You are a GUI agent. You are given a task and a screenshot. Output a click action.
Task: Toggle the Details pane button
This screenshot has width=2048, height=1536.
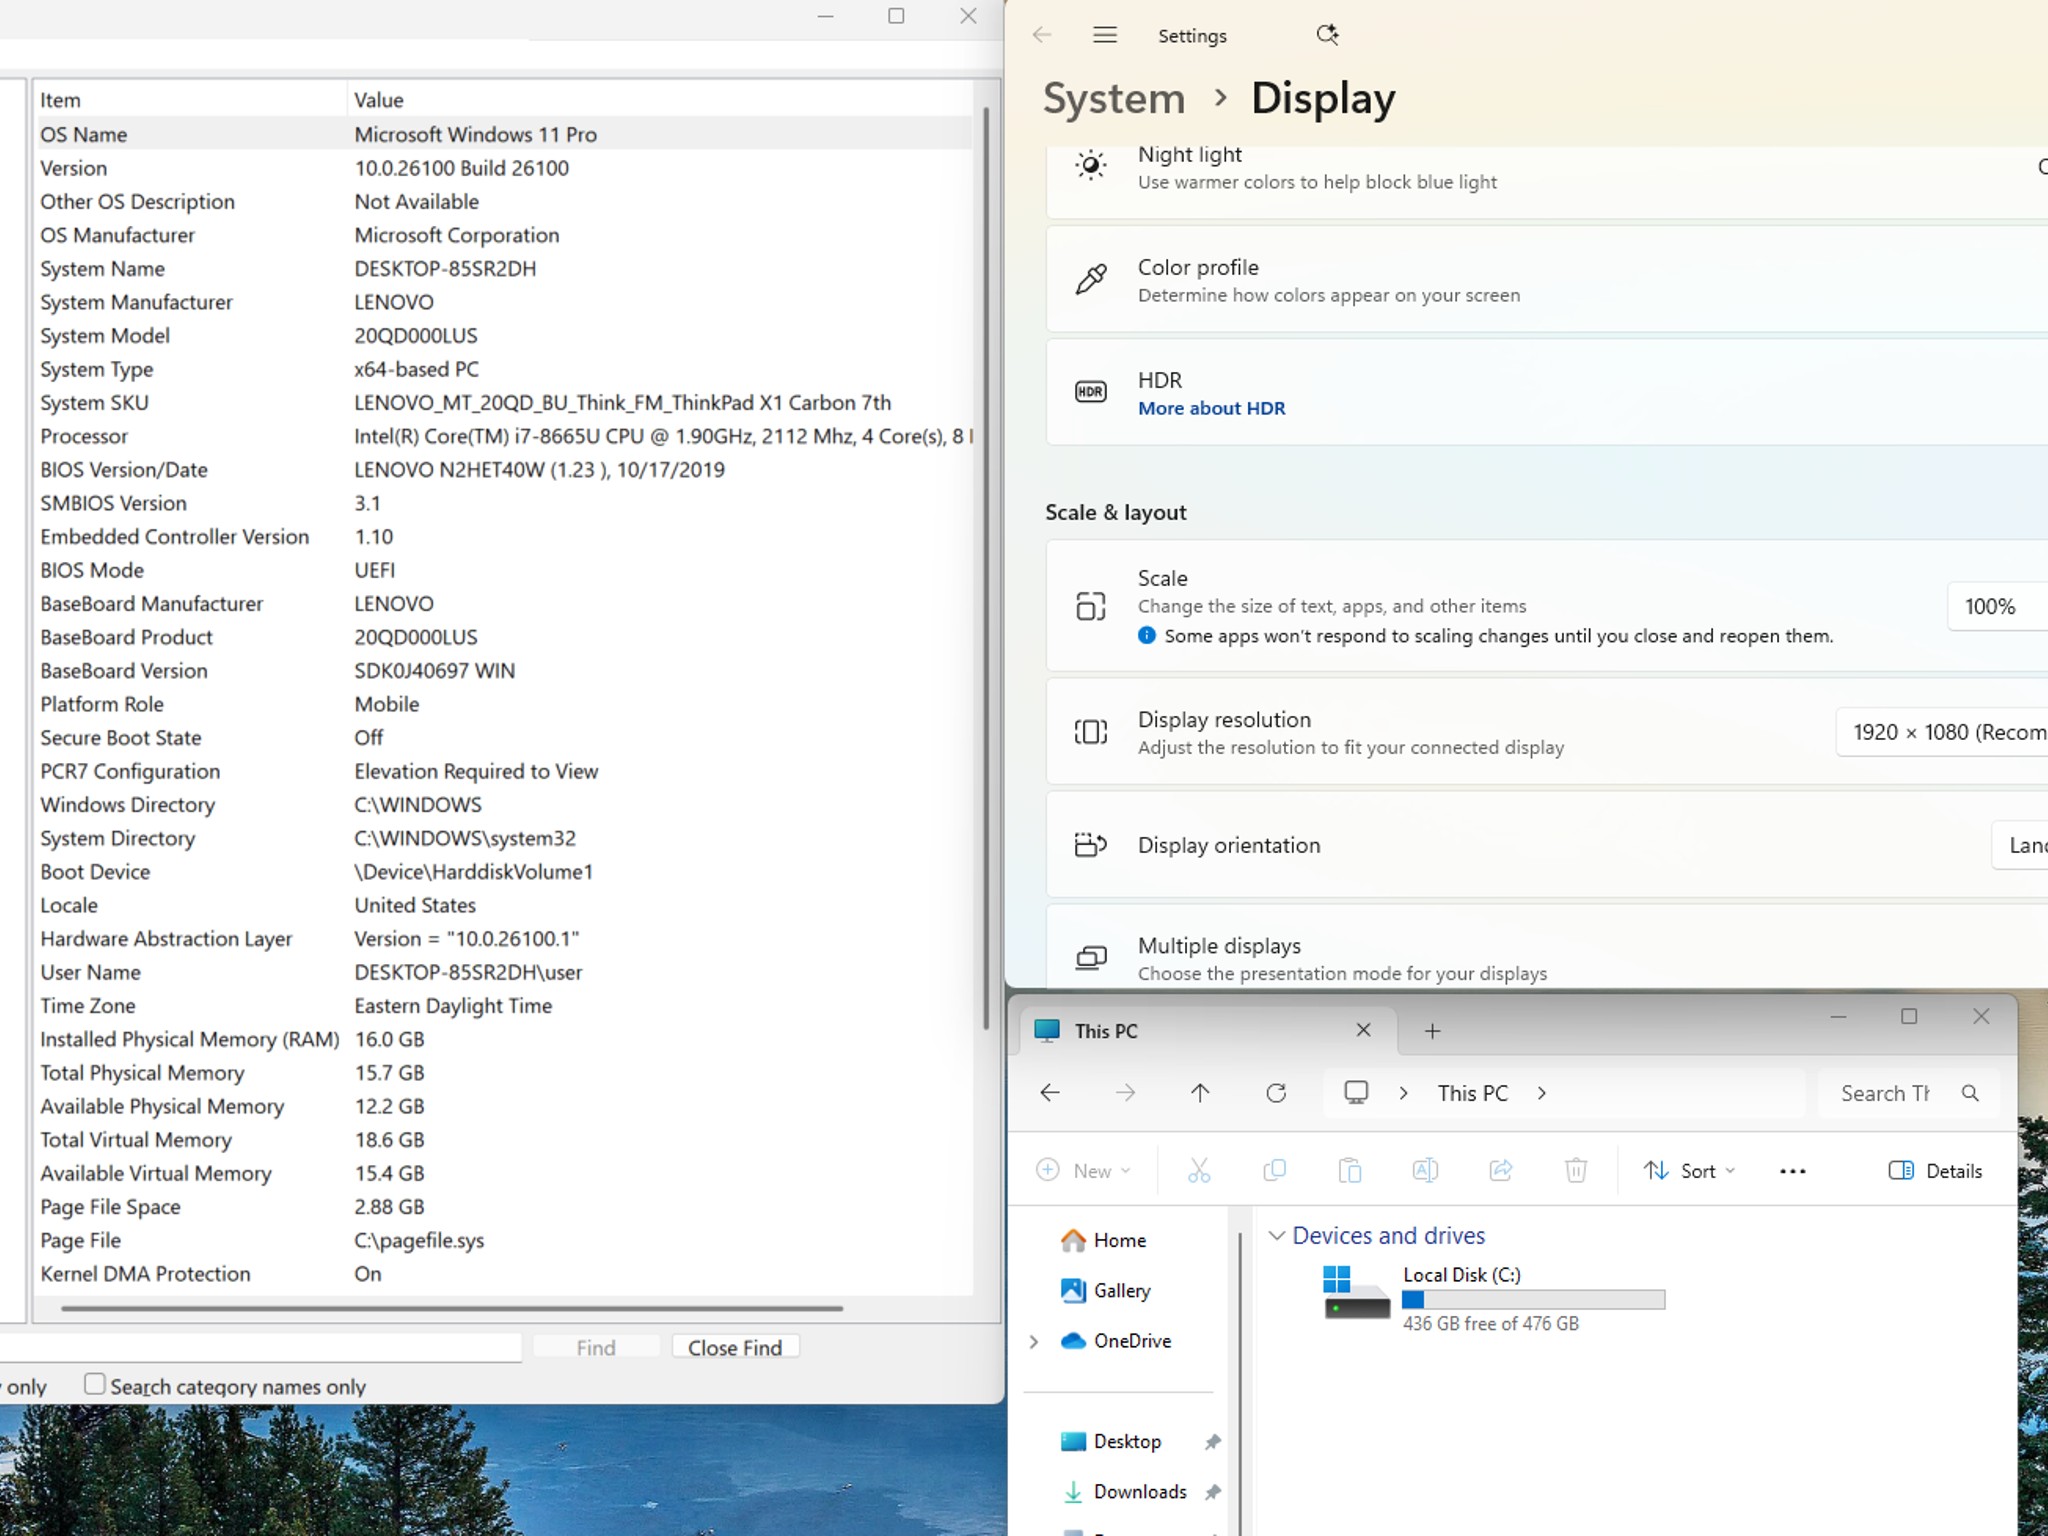[1935, 1171]
